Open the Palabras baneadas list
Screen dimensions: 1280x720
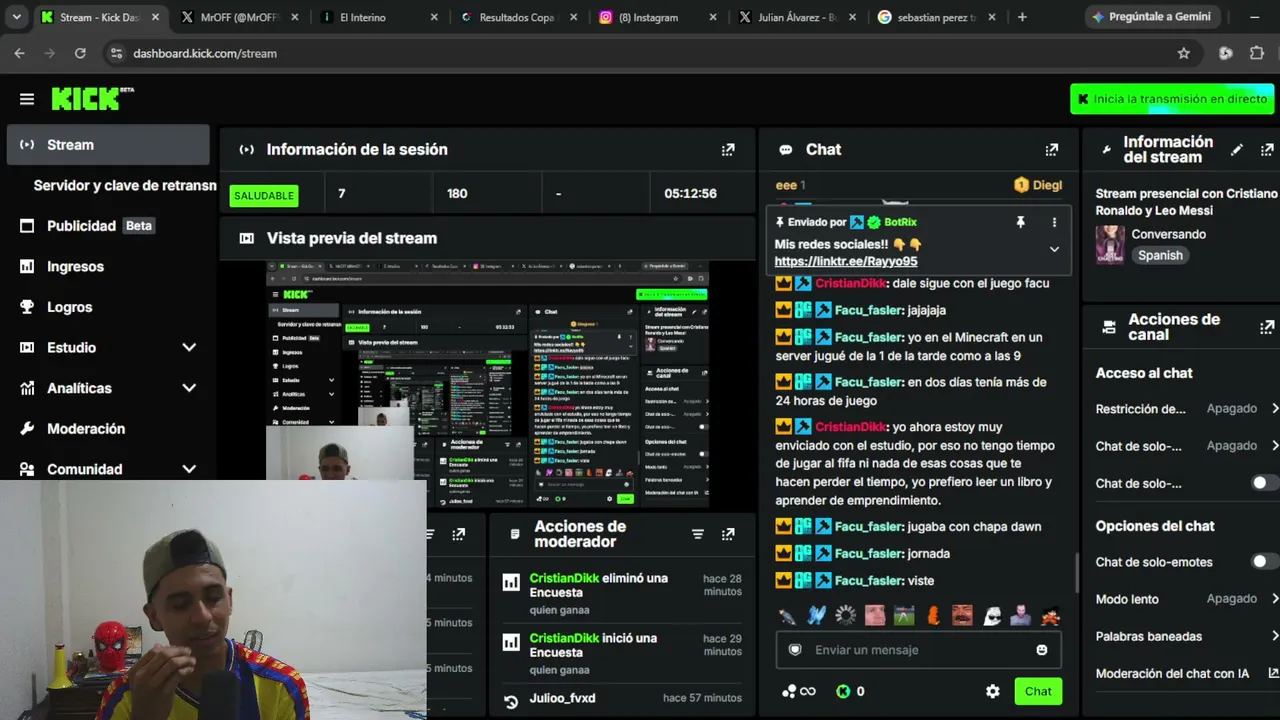pos(1187,636)
